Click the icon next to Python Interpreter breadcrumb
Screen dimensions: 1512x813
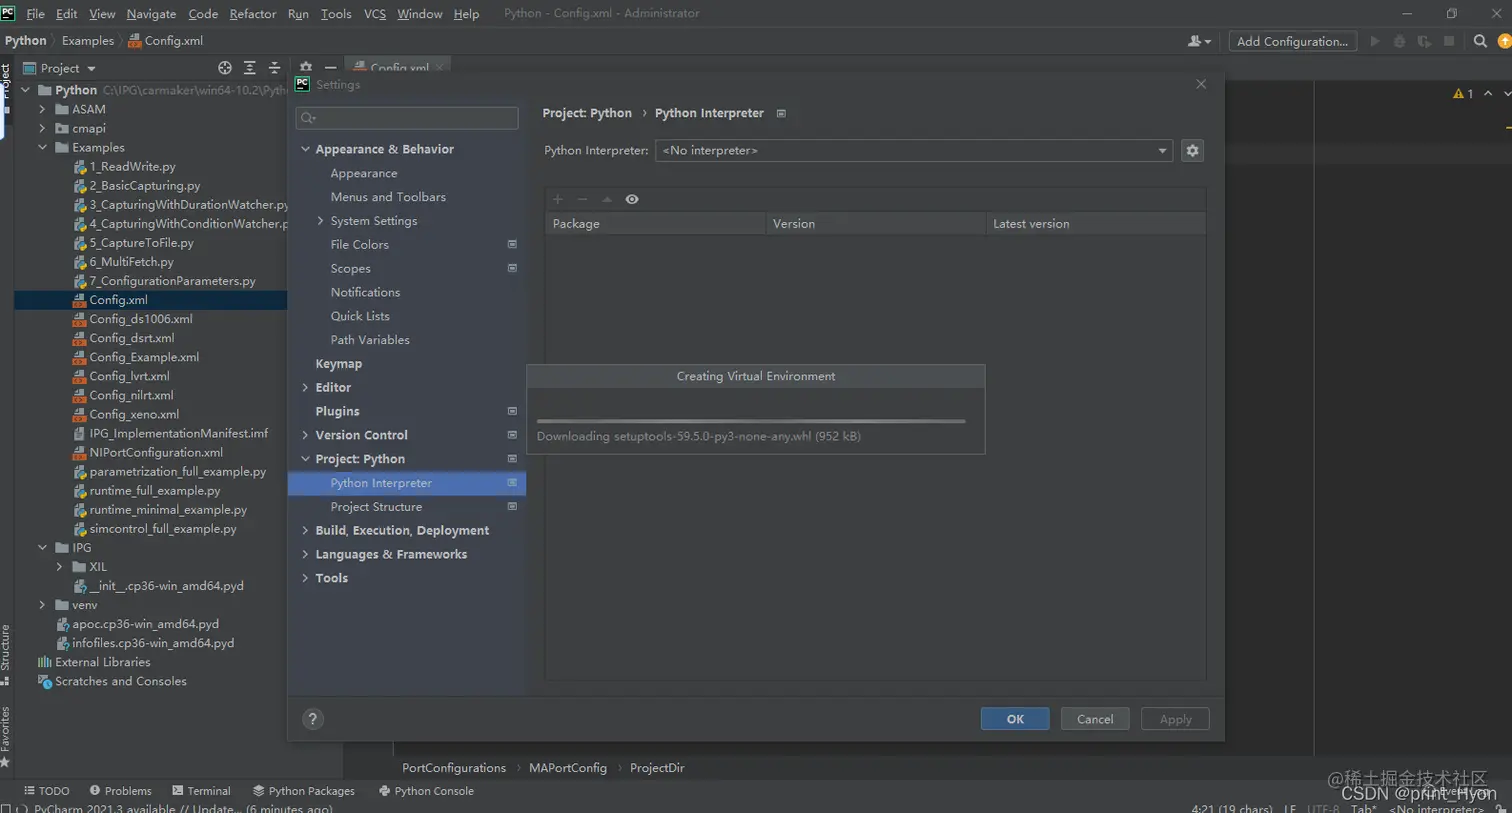(781, 113)
